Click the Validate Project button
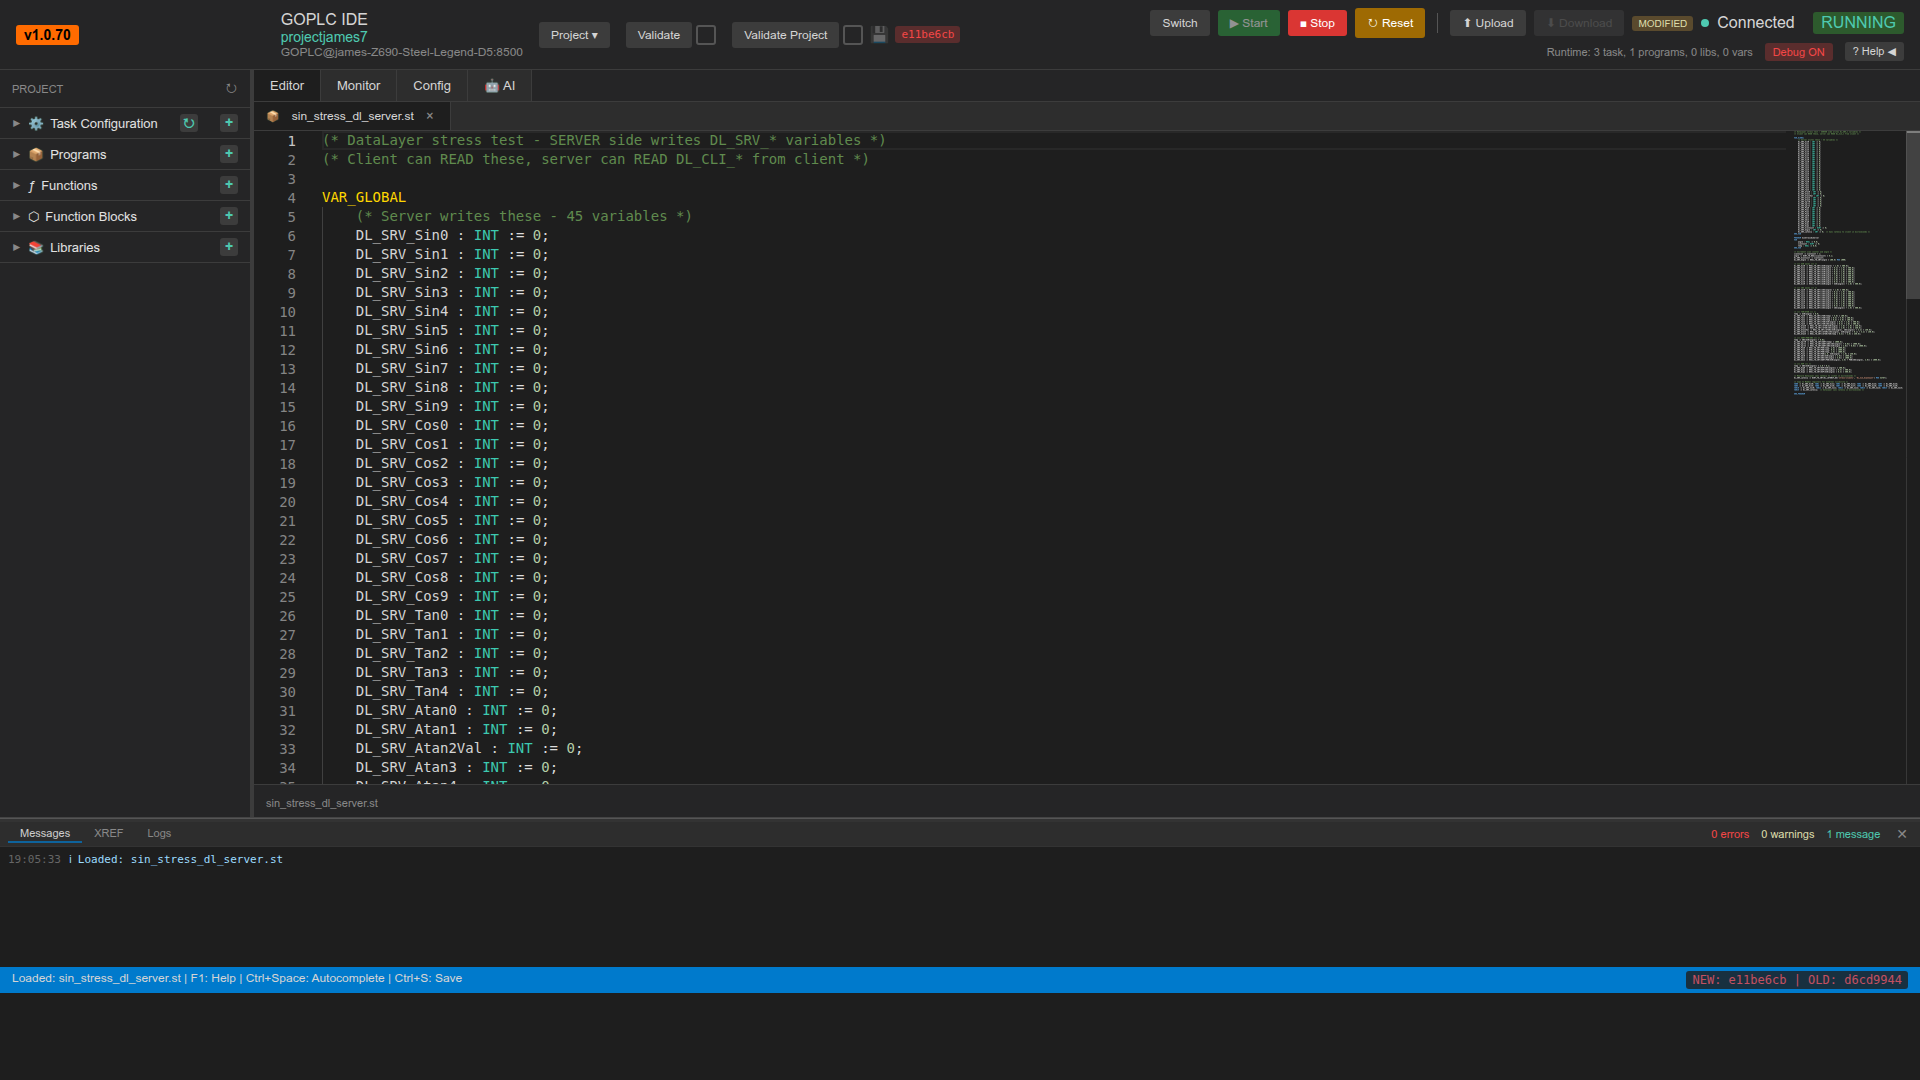The image size is (1920, 1080). (785, 35)
